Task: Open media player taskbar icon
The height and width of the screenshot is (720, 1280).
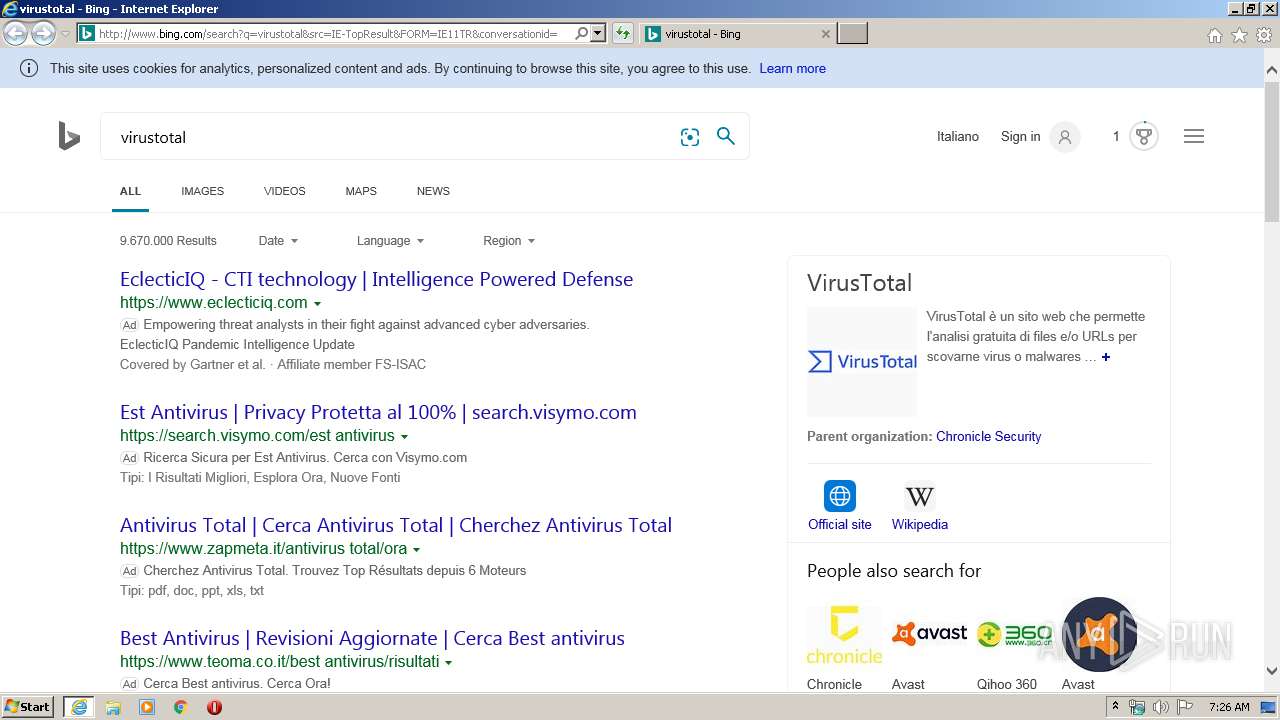Action: (x=147, y=707)
